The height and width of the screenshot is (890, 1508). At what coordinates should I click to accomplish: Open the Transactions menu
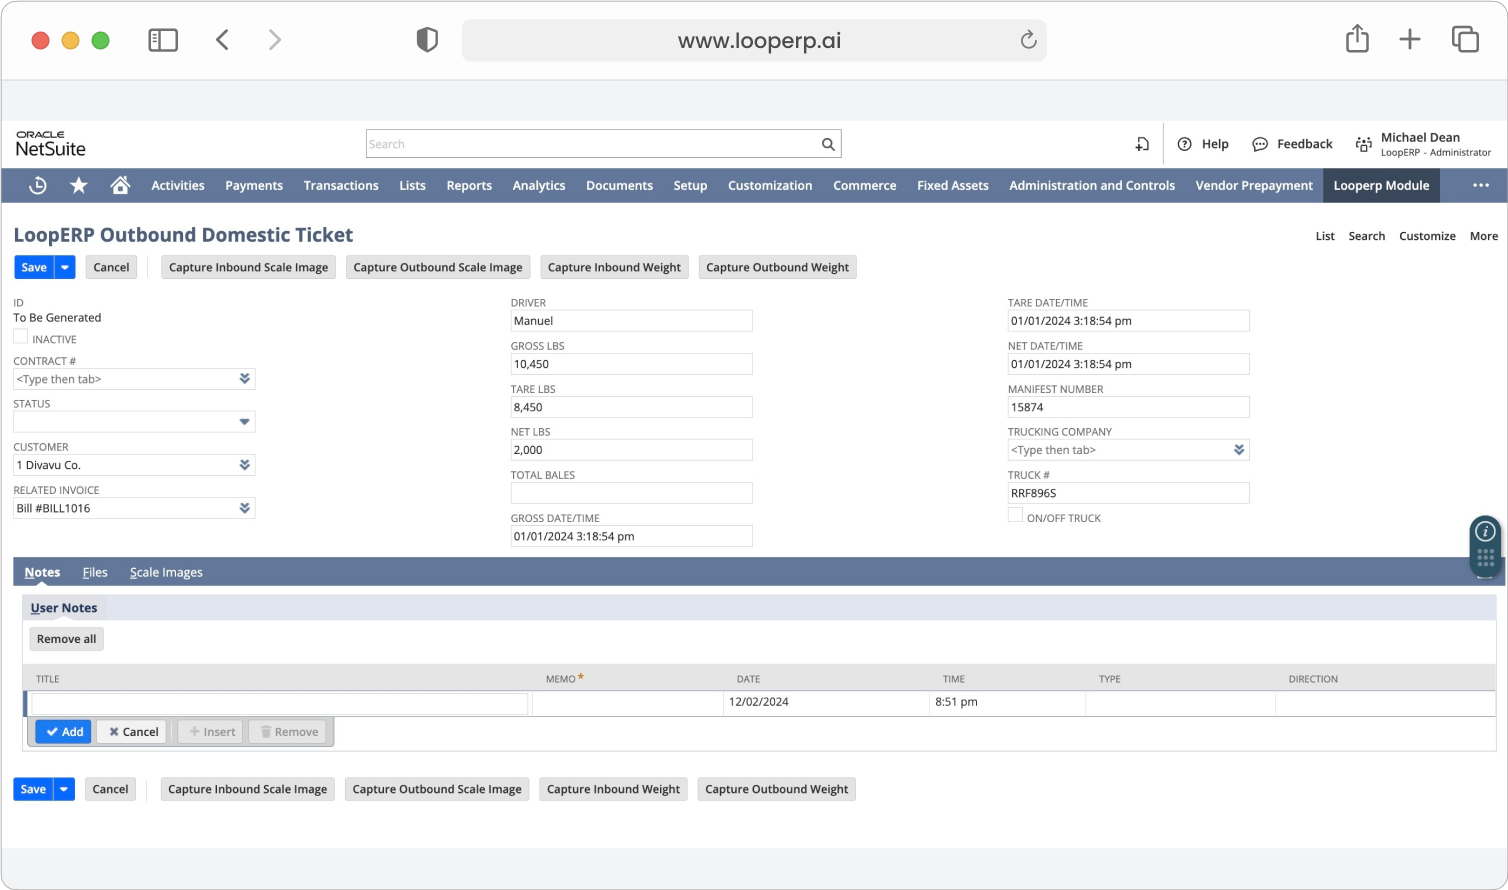pyautogui.click(x=341, y=186)
